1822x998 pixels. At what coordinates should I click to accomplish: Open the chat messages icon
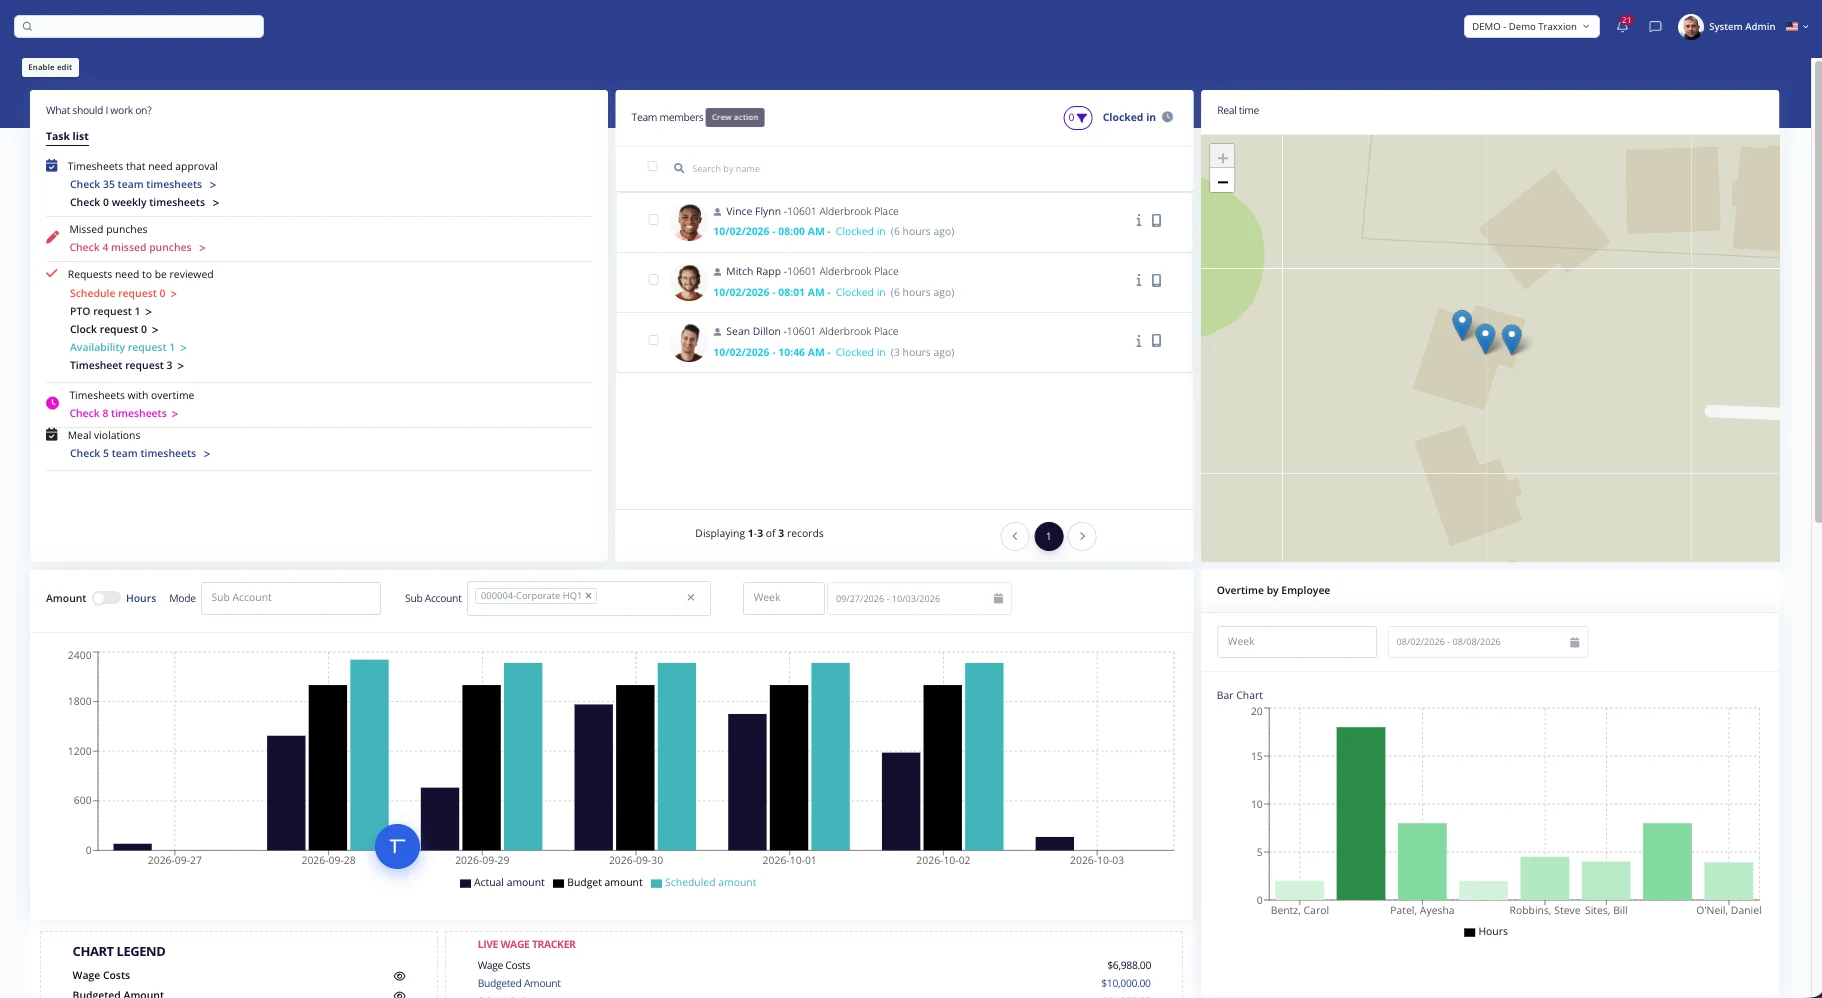pos(1655,27)
